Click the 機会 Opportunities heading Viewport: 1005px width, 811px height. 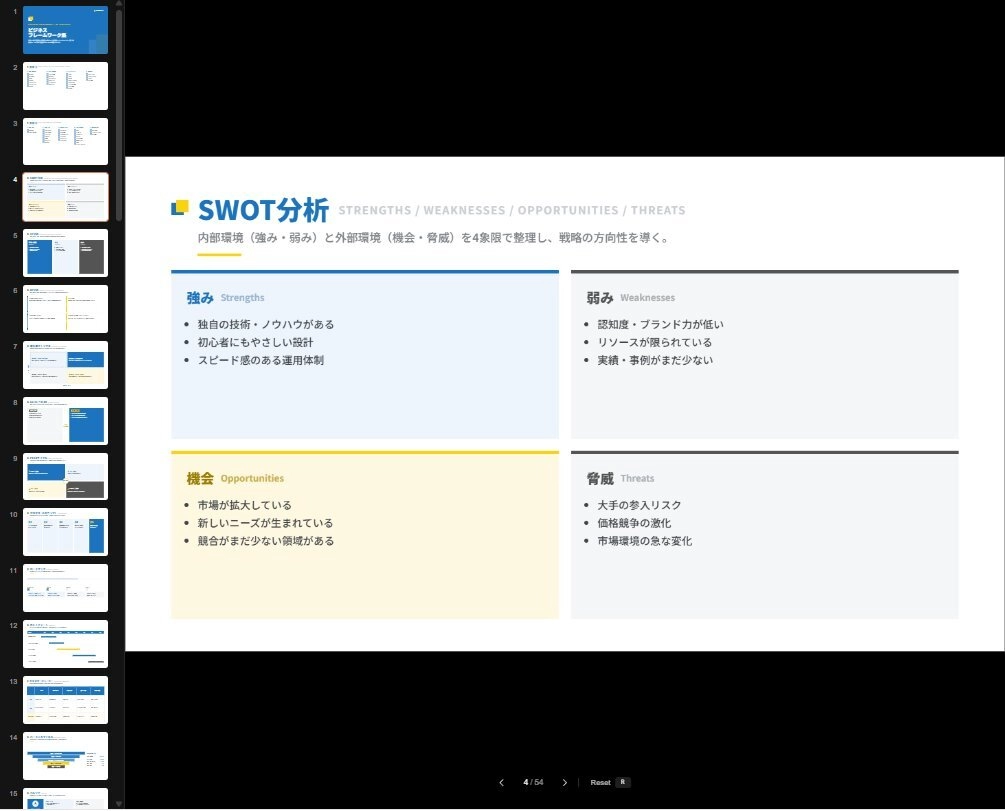[235, 478]
